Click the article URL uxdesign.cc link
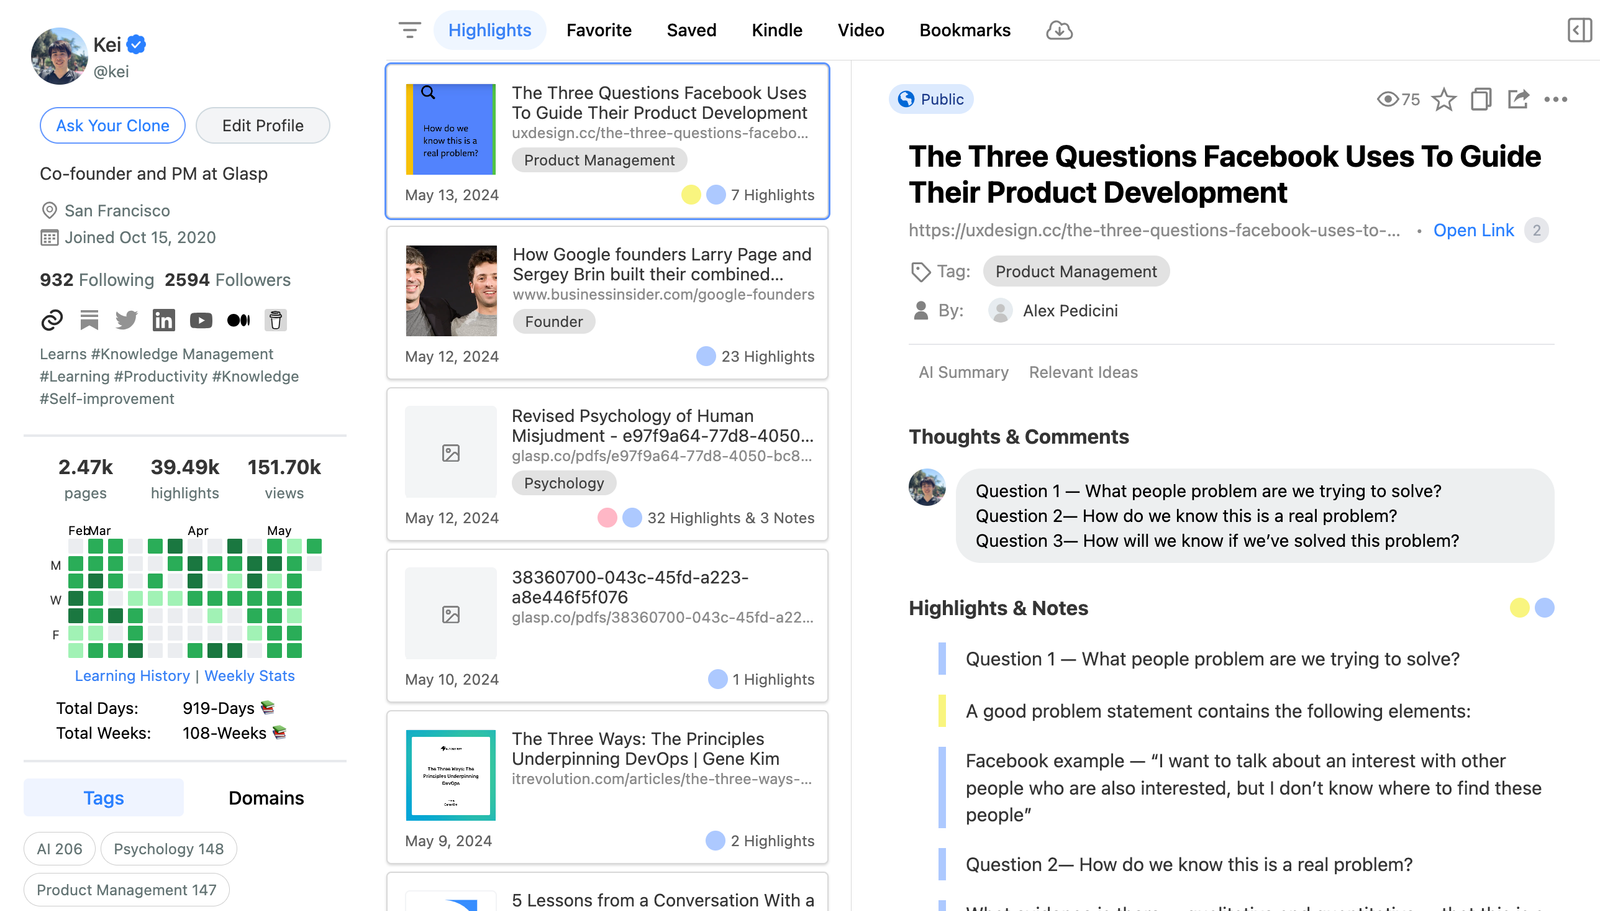 1154,230
